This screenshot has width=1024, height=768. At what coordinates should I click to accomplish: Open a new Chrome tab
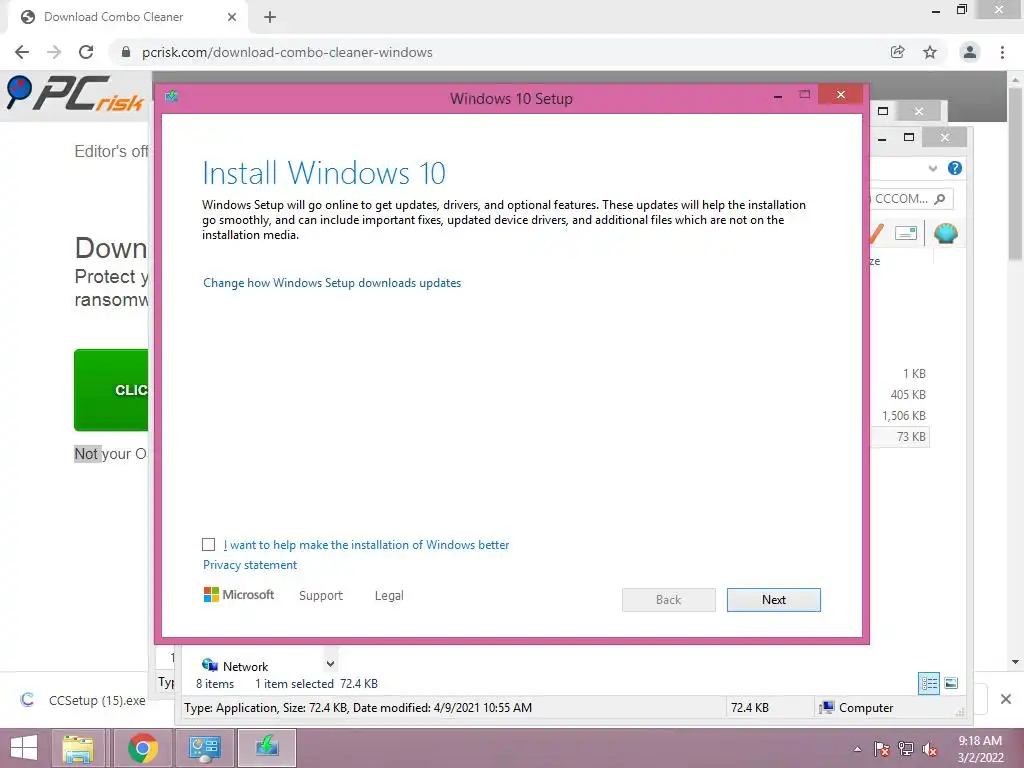[x=270, y=17]
